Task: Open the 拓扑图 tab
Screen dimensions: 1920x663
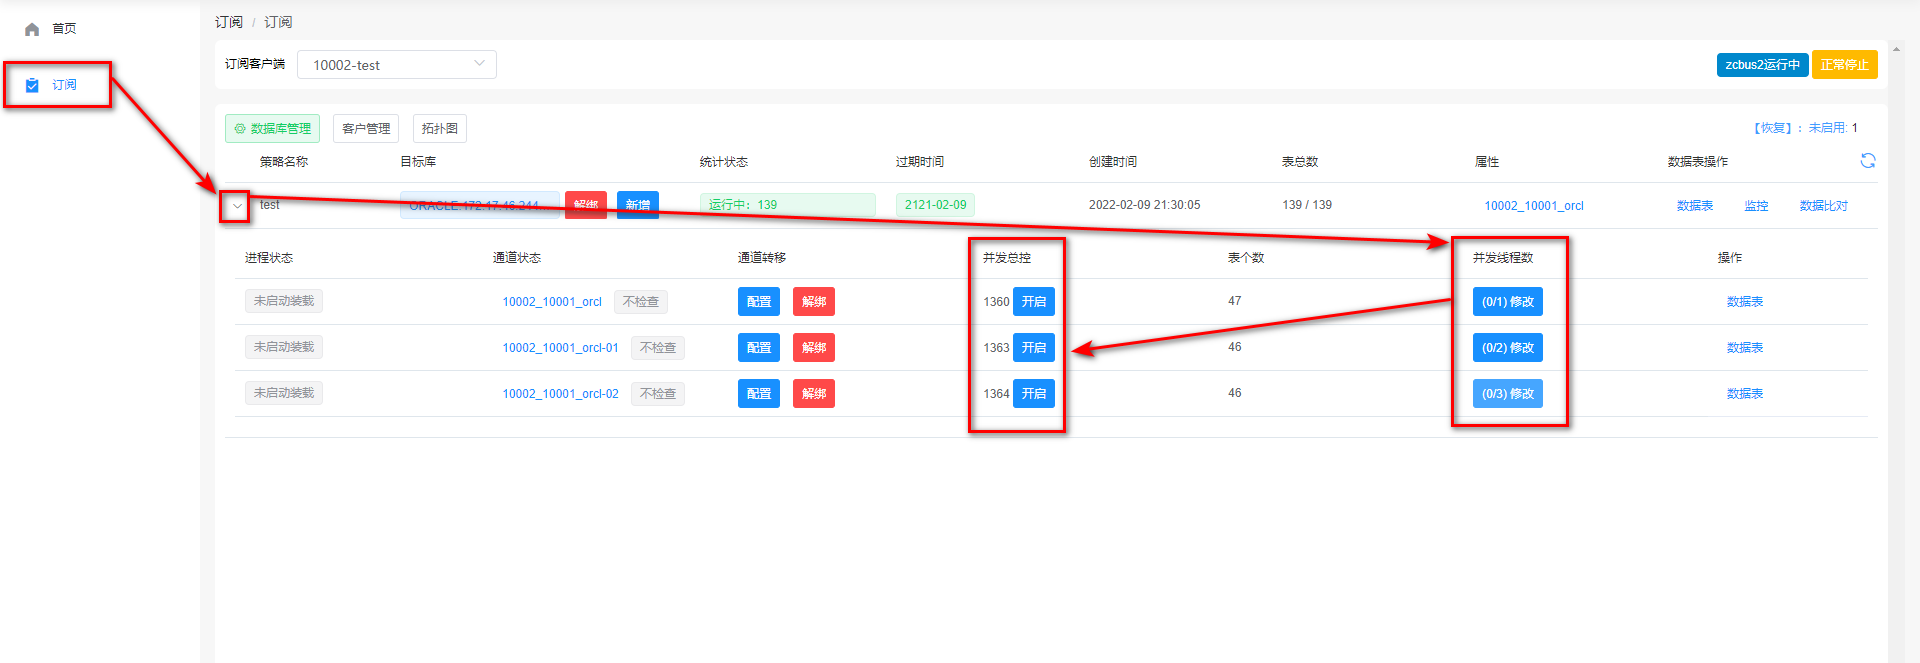Action: point(439,129)
